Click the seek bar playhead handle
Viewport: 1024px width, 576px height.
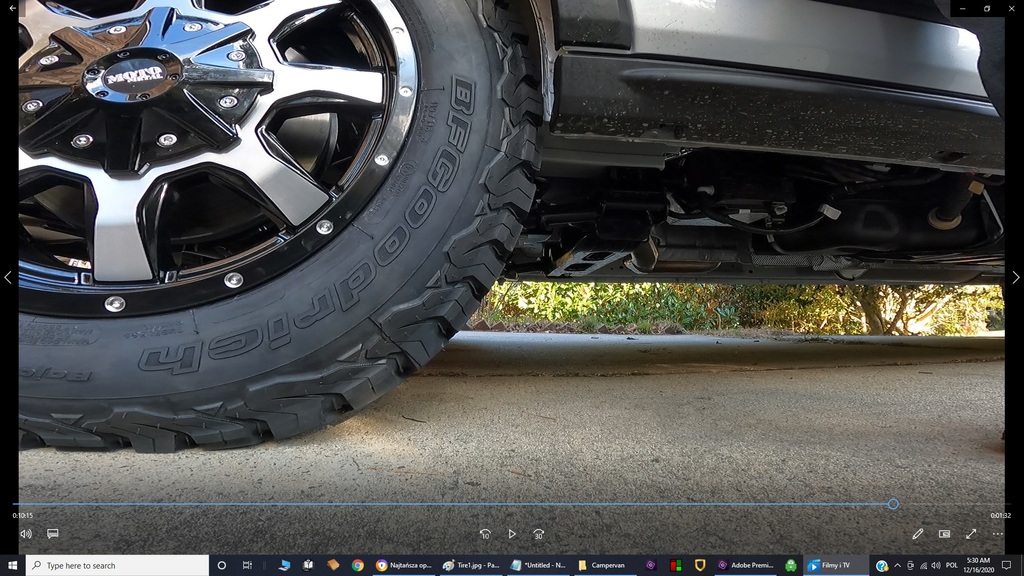pyautogui.click(x=893, y=504)
